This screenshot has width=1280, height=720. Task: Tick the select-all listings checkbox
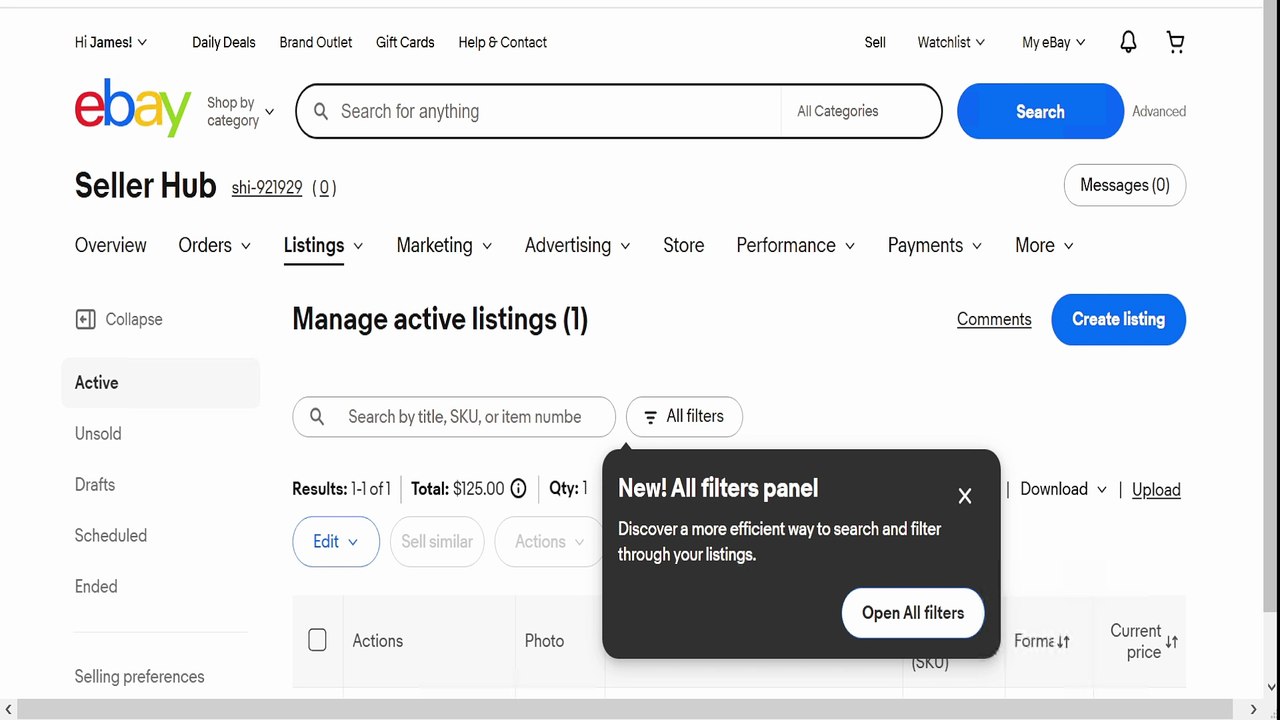point(317,640)
